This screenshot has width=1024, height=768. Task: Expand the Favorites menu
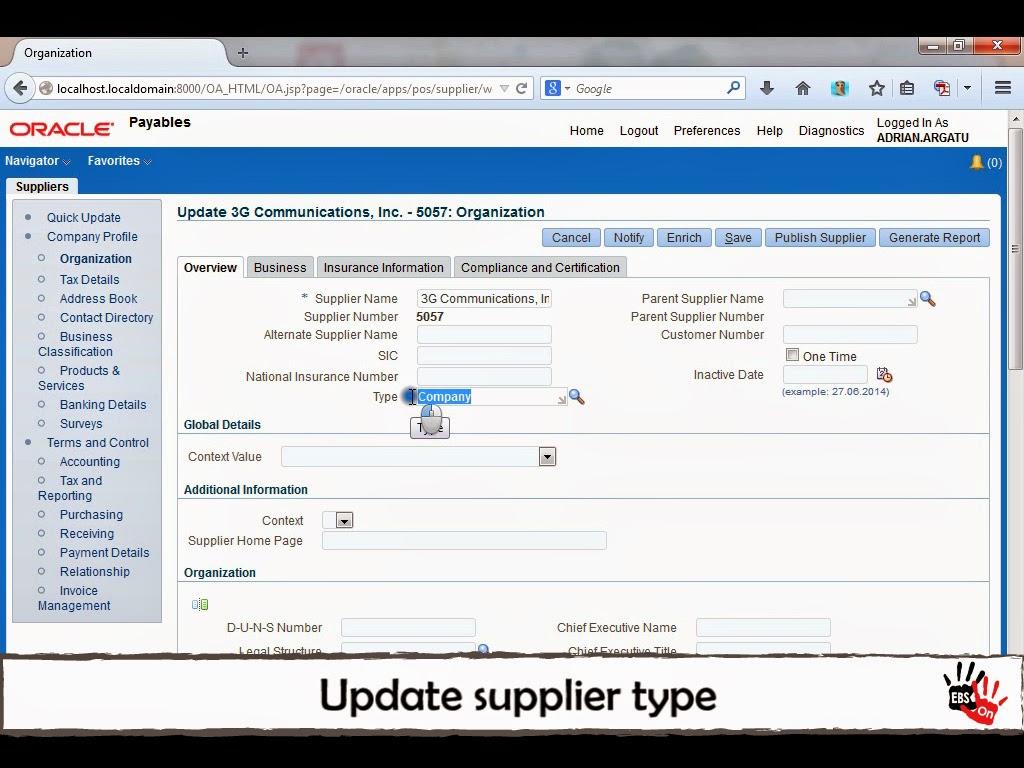[113, 160]
